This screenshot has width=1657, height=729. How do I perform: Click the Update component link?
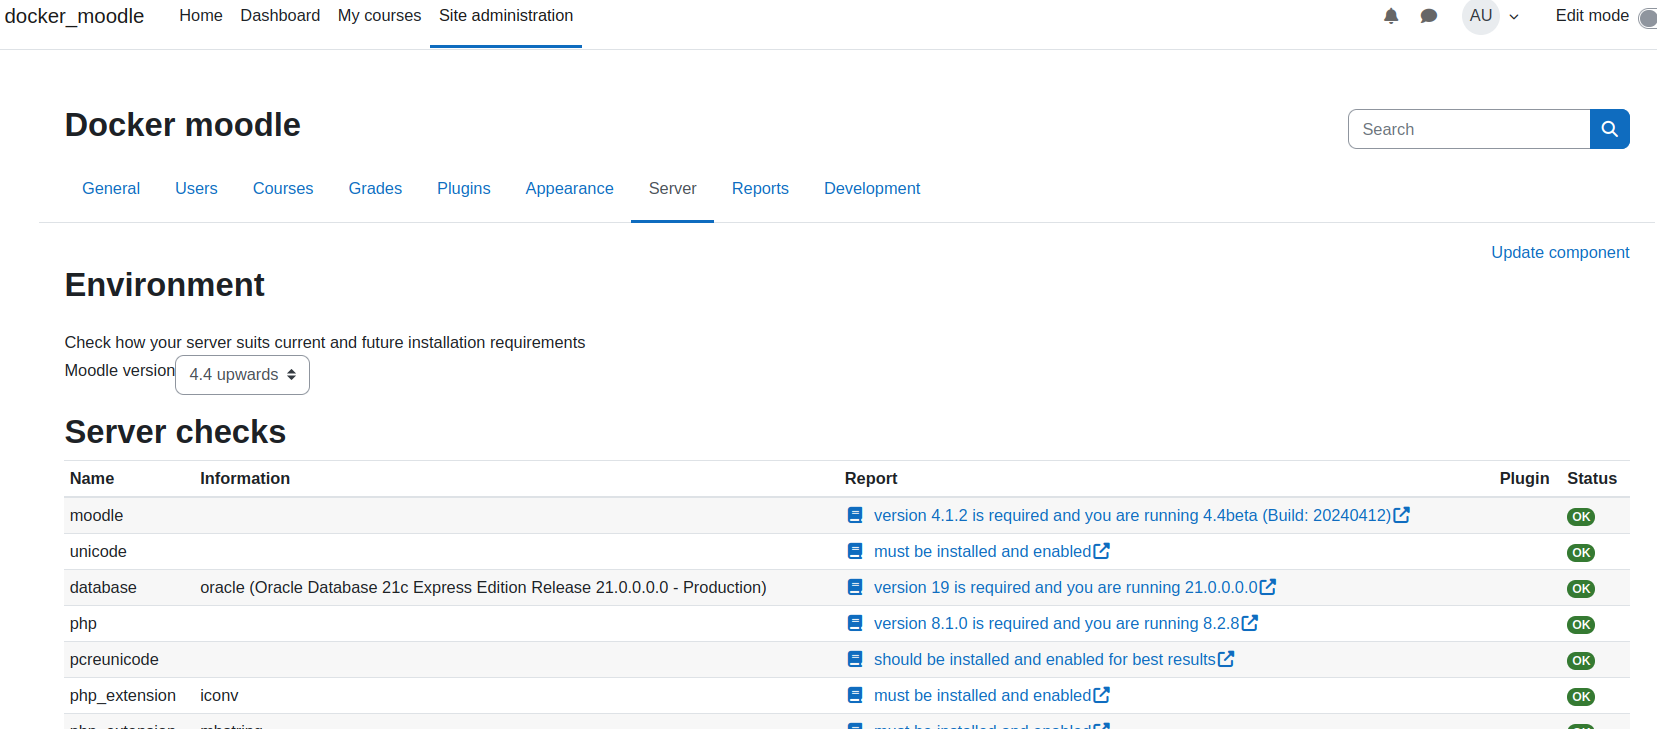coord(1560,252)
